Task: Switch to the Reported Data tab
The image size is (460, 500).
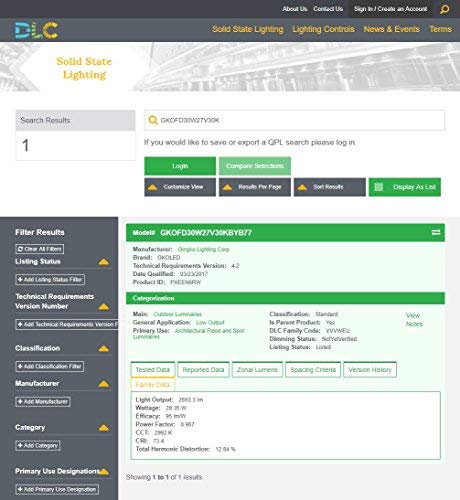Action: pyautogui.click(x=203, y=370)
